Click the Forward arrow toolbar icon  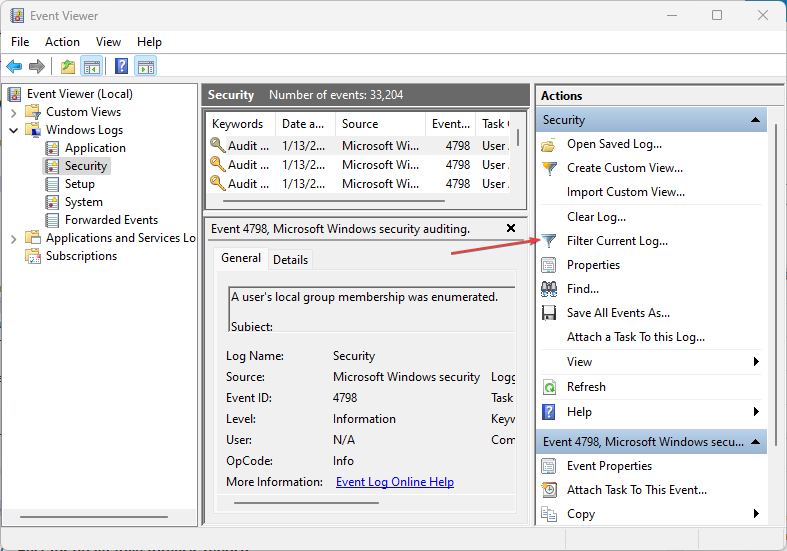point(37,66)
